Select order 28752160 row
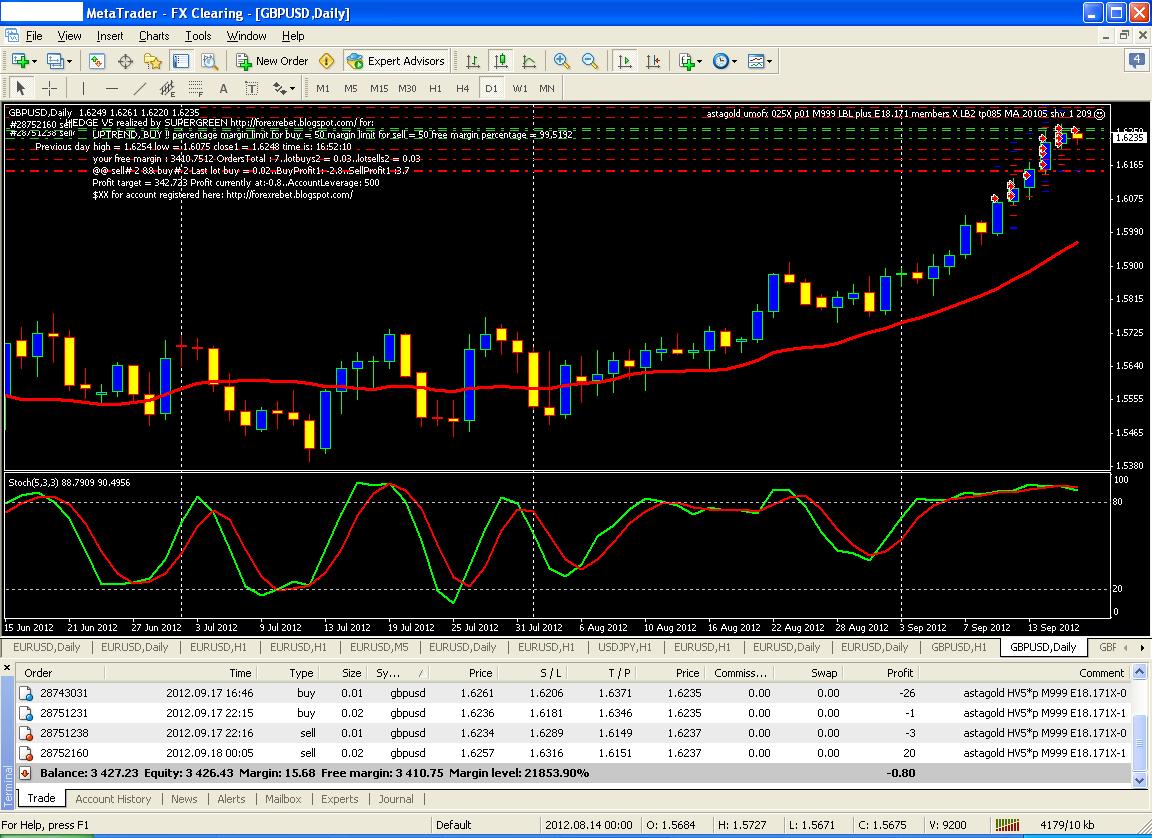The image size is (1152, 838). click(x=573, y=753)
